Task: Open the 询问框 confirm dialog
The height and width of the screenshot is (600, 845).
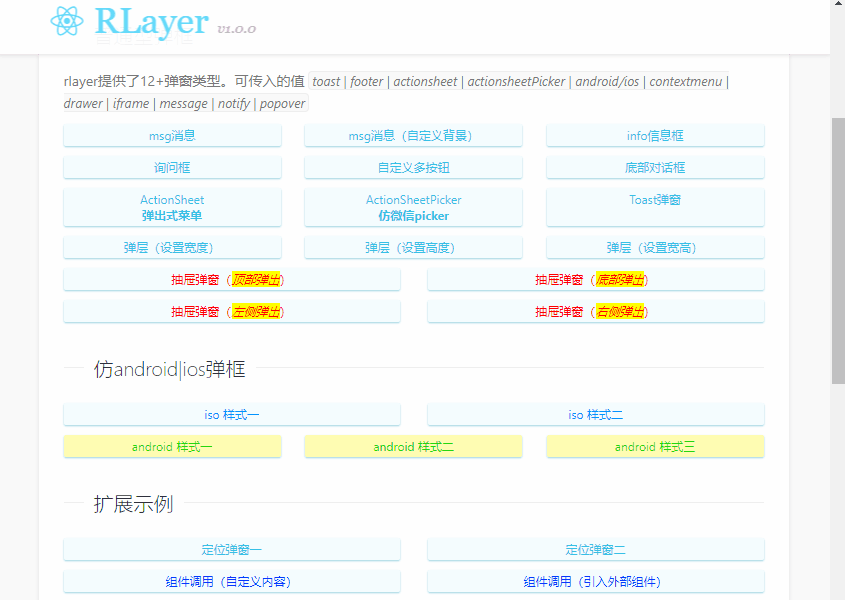Action: [x=172, y=167]
